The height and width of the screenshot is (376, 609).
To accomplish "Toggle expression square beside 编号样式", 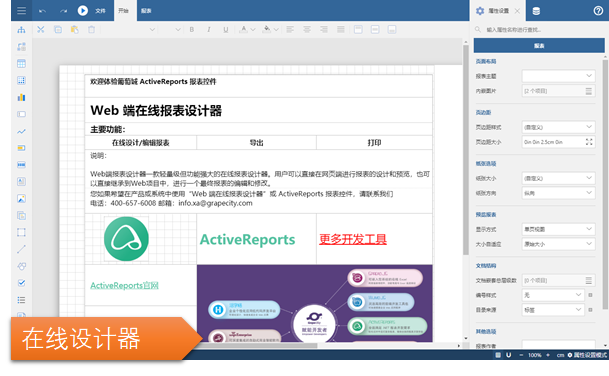I will 590,295.
